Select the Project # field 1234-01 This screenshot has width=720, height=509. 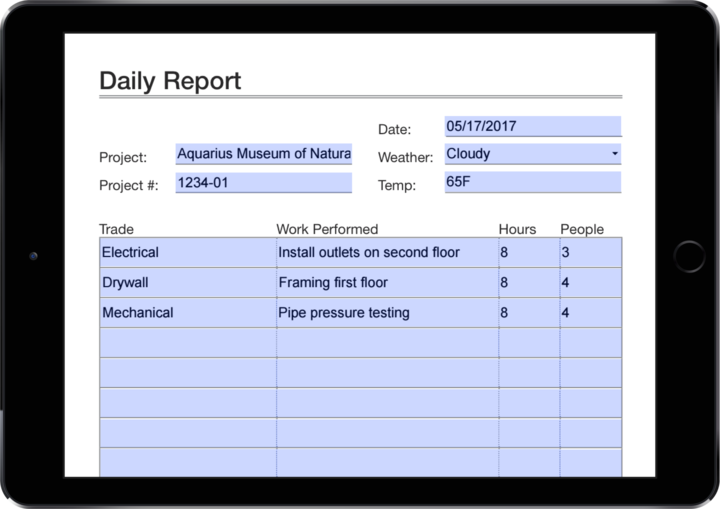(263, 183)
